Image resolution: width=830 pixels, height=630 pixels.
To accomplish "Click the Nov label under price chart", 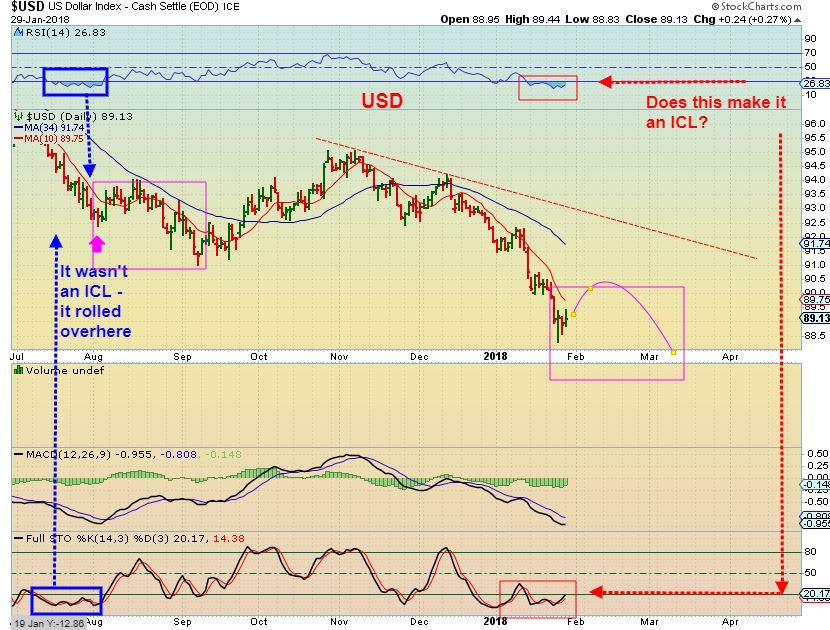I will tap(339, 356).
